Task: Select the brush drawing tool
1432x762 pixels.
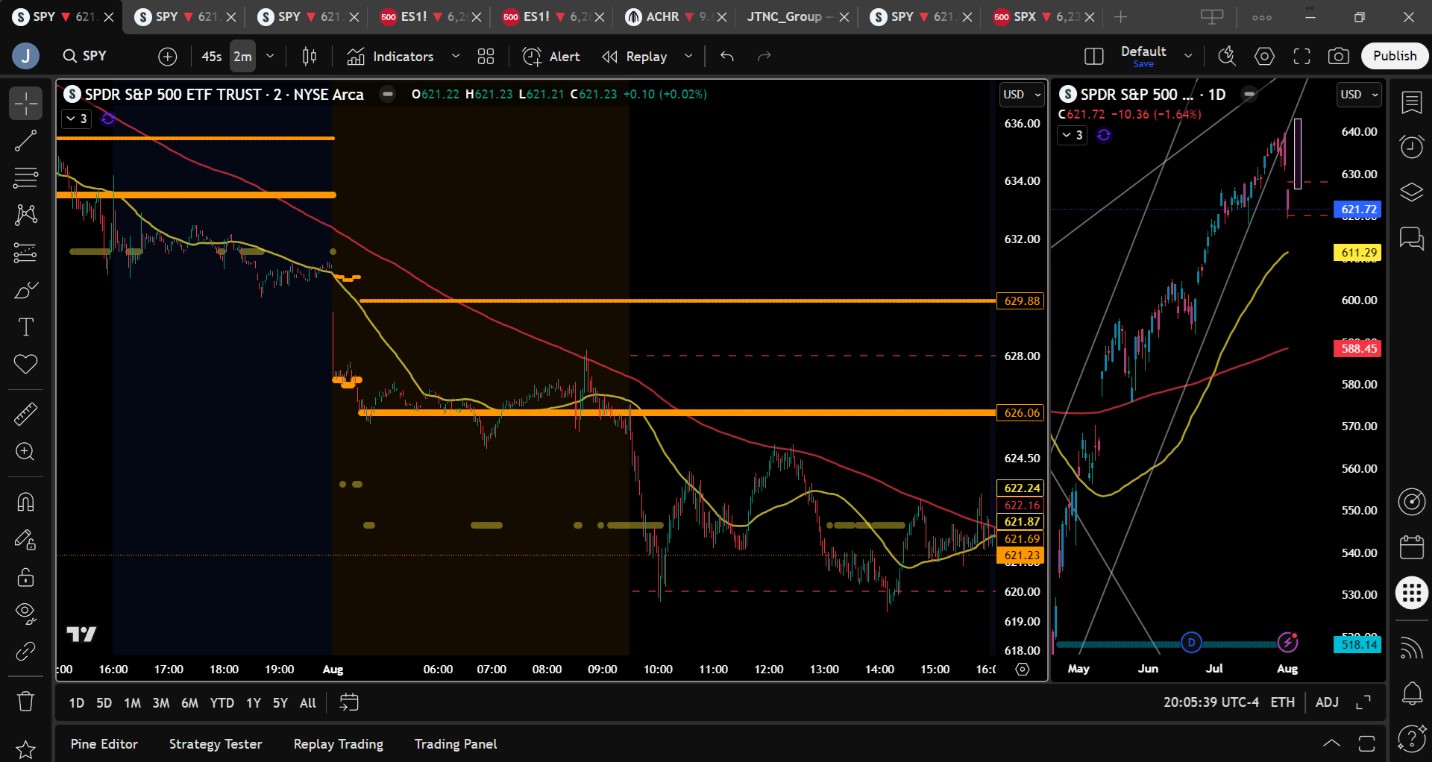Action: (26, 290)
